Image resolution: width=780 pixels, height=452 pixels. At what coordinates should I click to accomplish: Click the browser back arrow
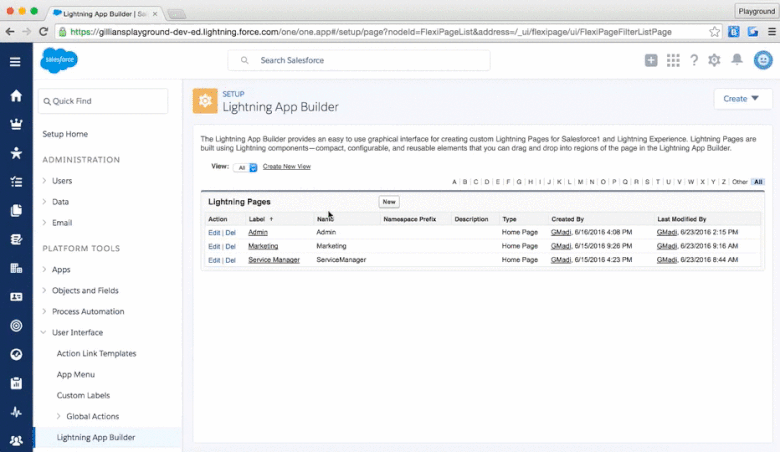[10, 32]
